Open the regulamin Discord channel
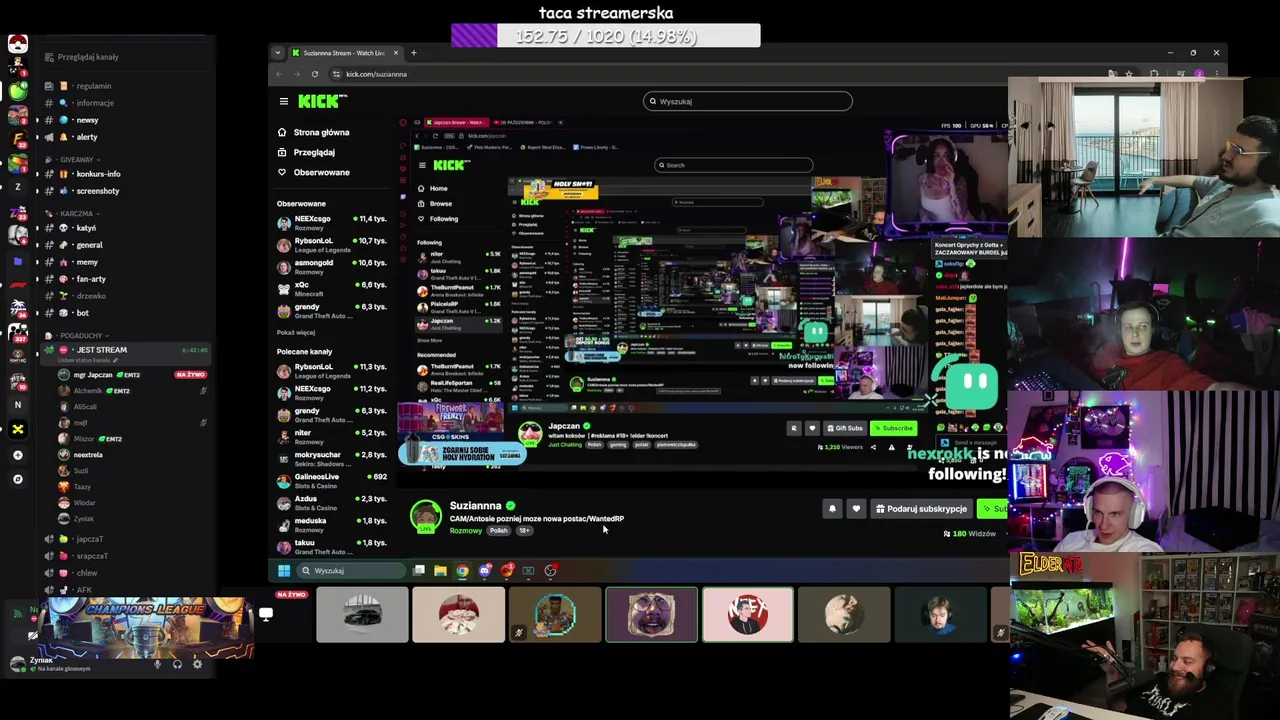This screenshot has height=720, width=1280. [x=93, y=86]
